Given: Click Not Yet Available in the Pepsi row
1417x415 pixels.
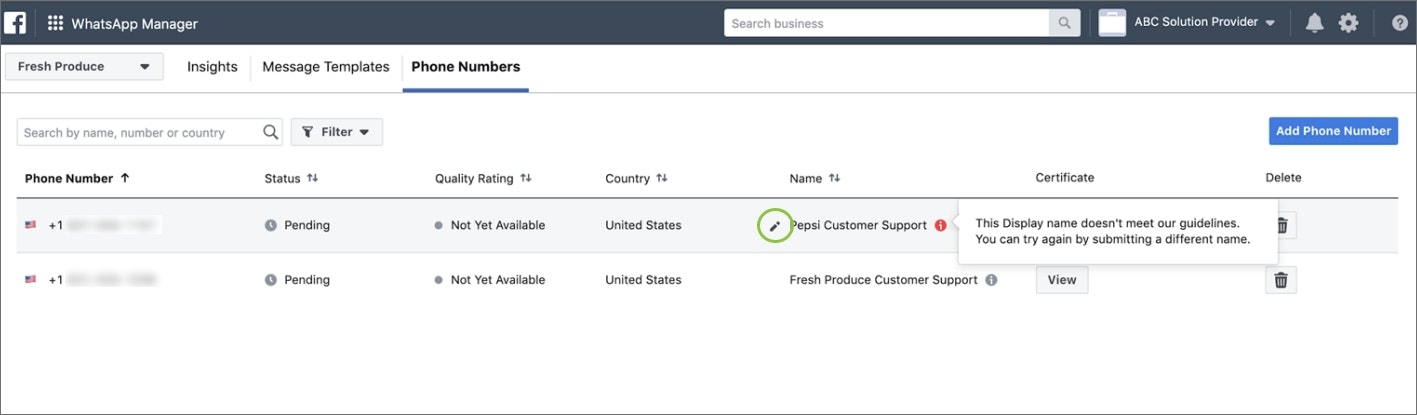Looking at the screenshot, I should pyautogui.click(x=498, y=226).
